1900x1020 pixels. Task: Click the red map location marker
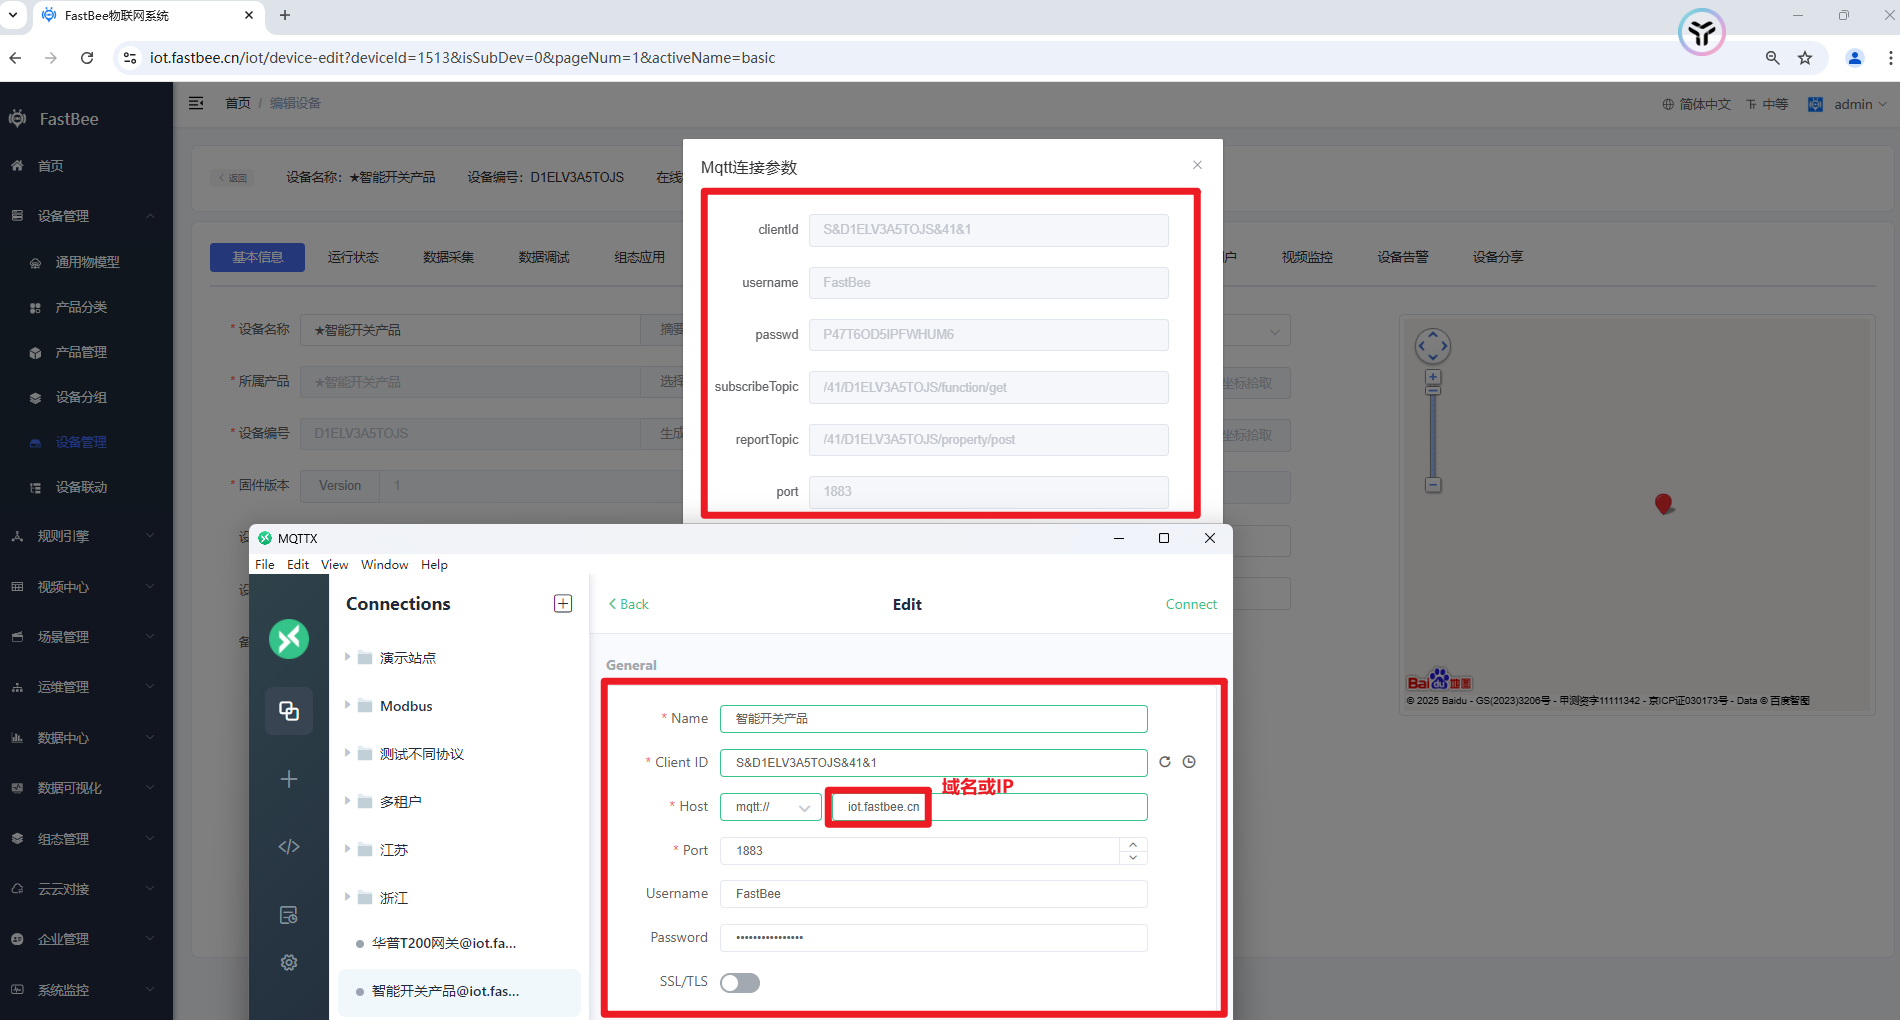click(x=1663, y=504)
